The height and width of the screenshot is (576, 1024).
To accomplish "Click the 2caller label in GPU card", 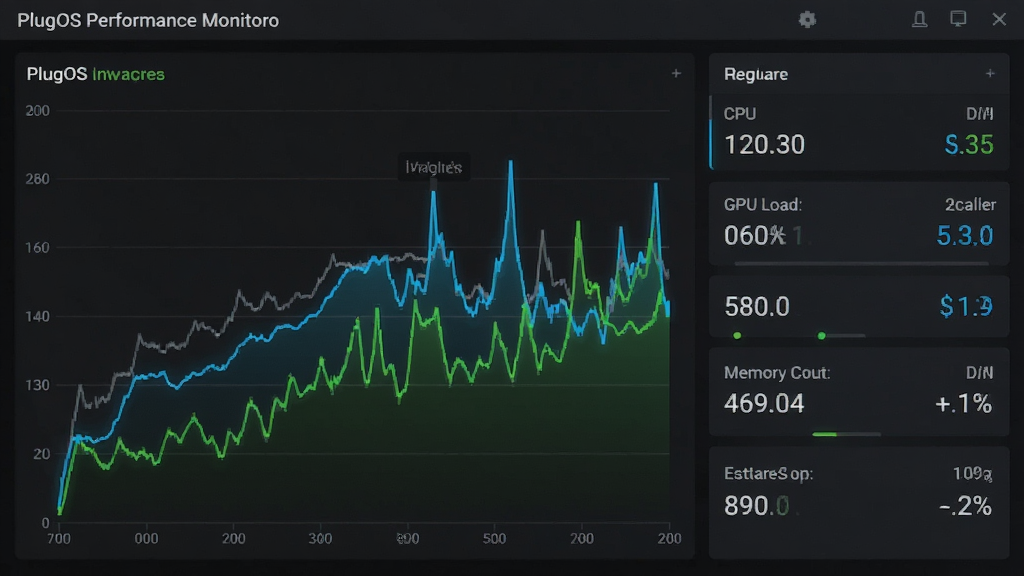I will [970, 204].
